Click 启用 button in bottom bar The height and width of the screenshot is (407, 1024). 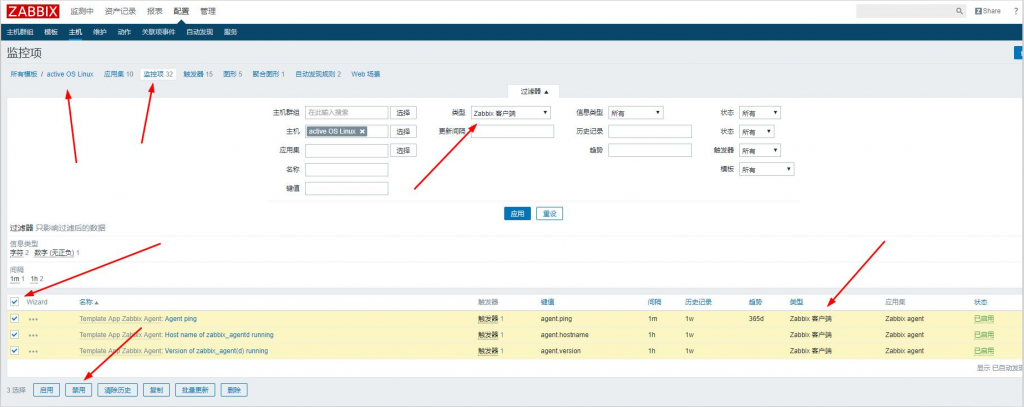pos(46,390)
